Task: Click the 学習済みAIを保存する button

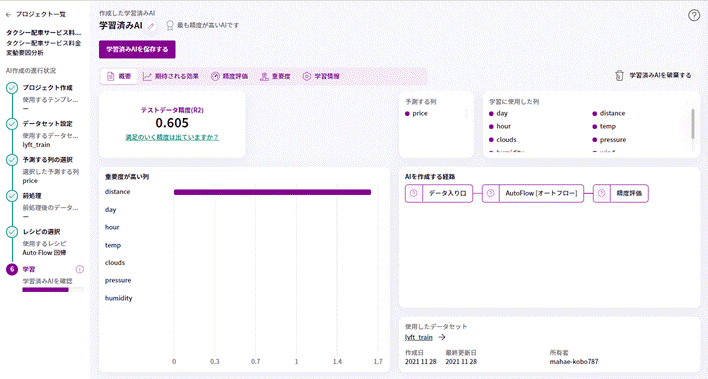Action: tap(137, 49)
